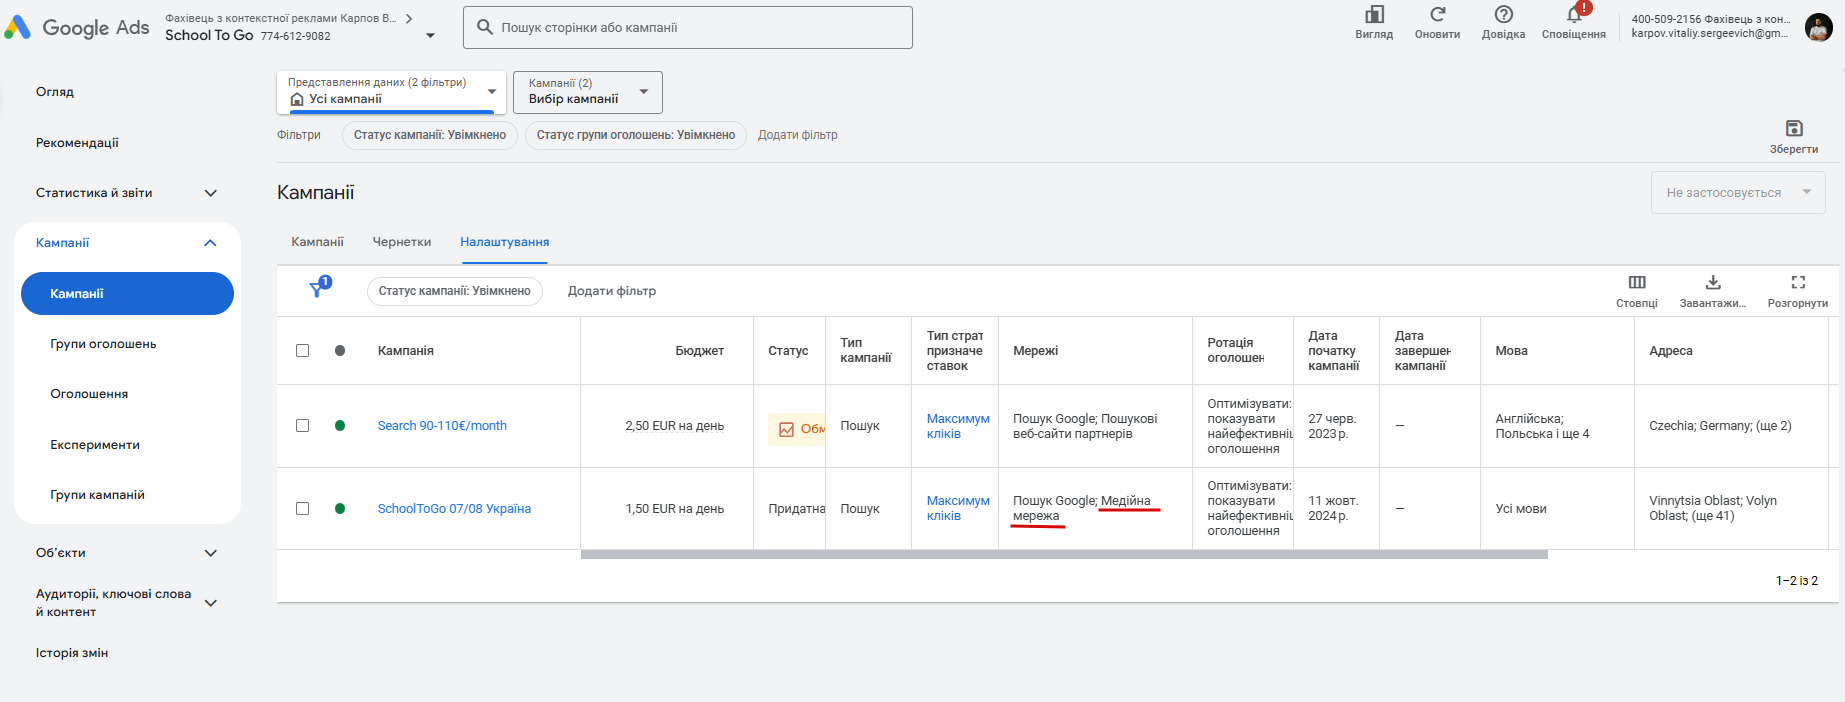Click the Мова column header
The width and height of the screenshot is (1845, 702).
(1511, 351)
